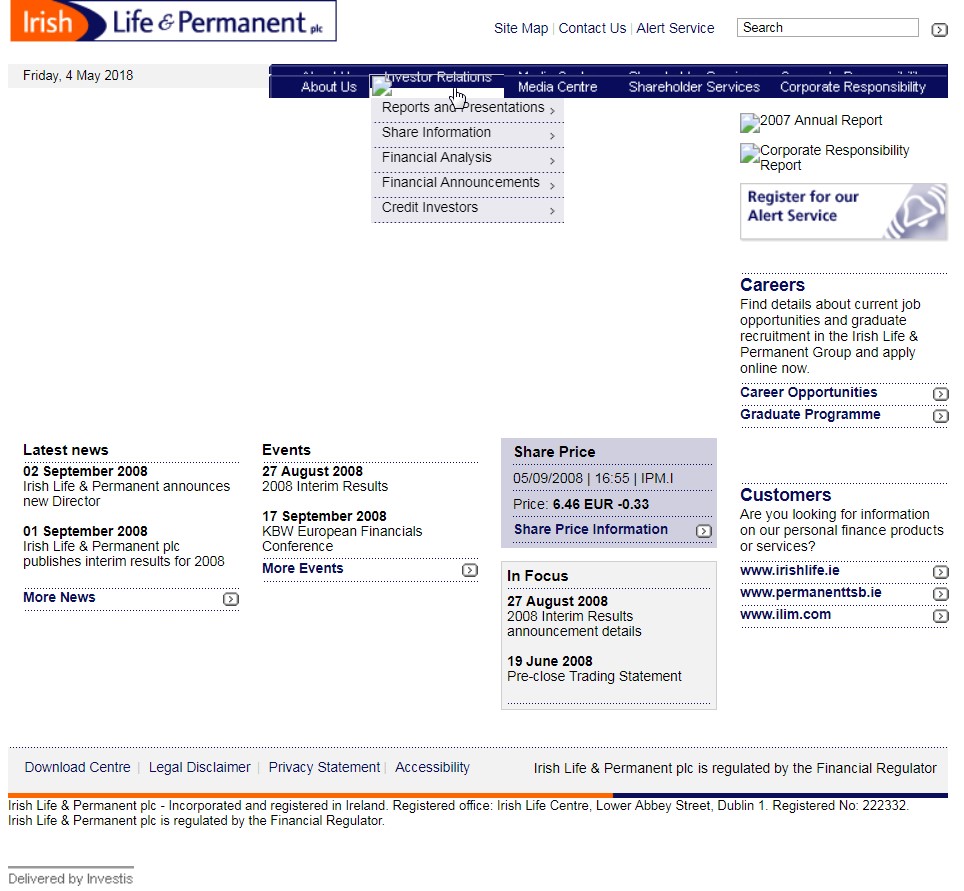
Task: Visit the www.permanenttsb.ie link
Action: tap(810, 592)
